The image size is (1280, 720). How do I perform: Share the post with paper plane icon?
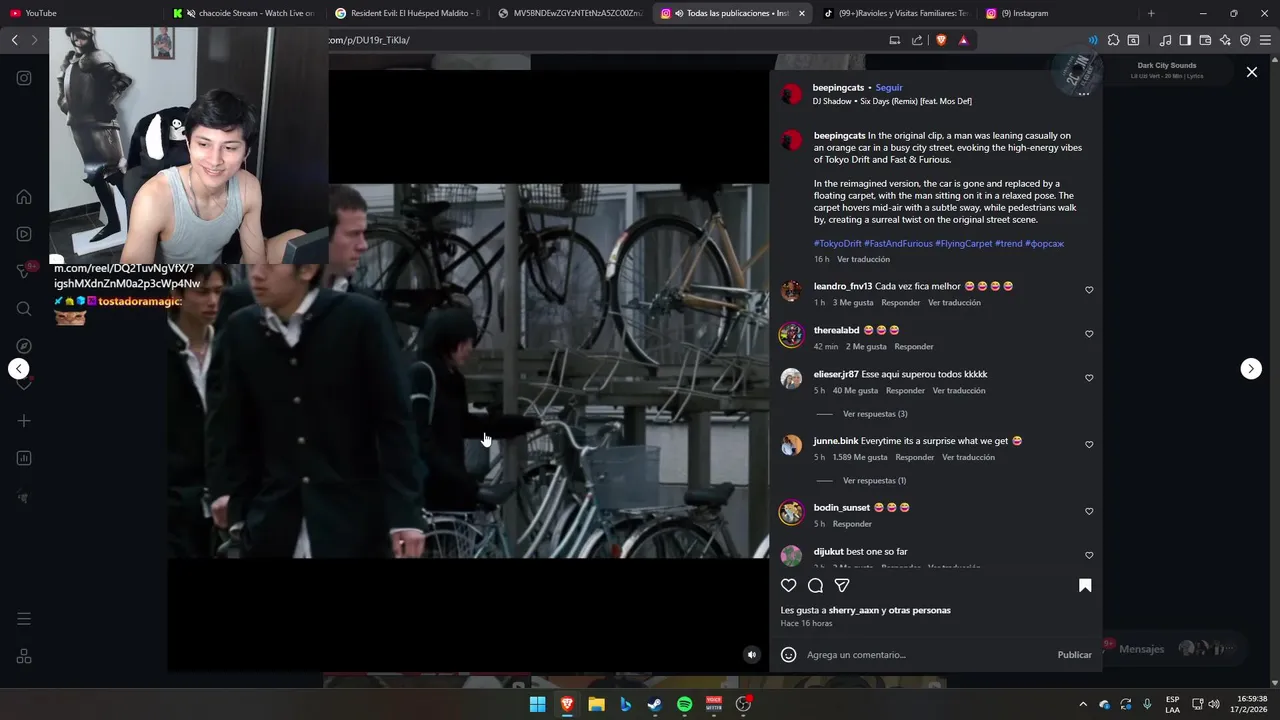coord(842,586)
